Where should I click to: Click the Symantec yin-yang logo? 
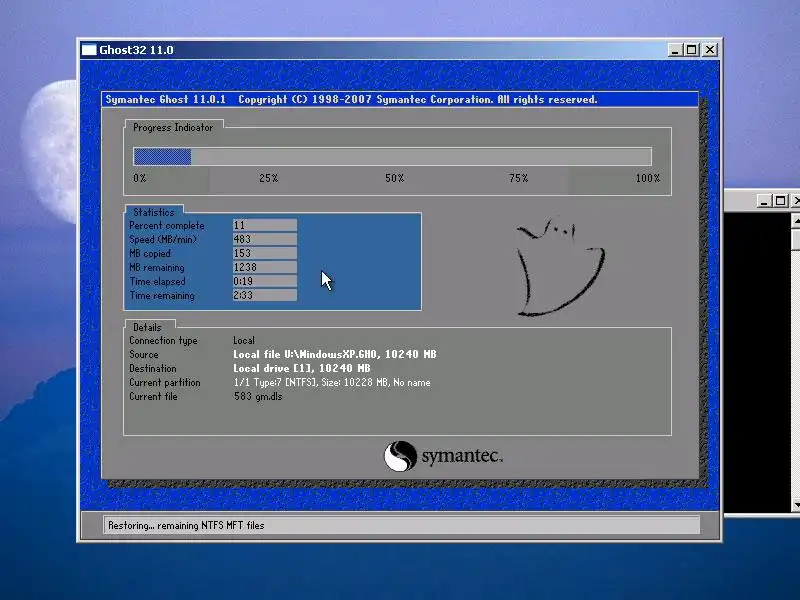(x=400, y=456)
